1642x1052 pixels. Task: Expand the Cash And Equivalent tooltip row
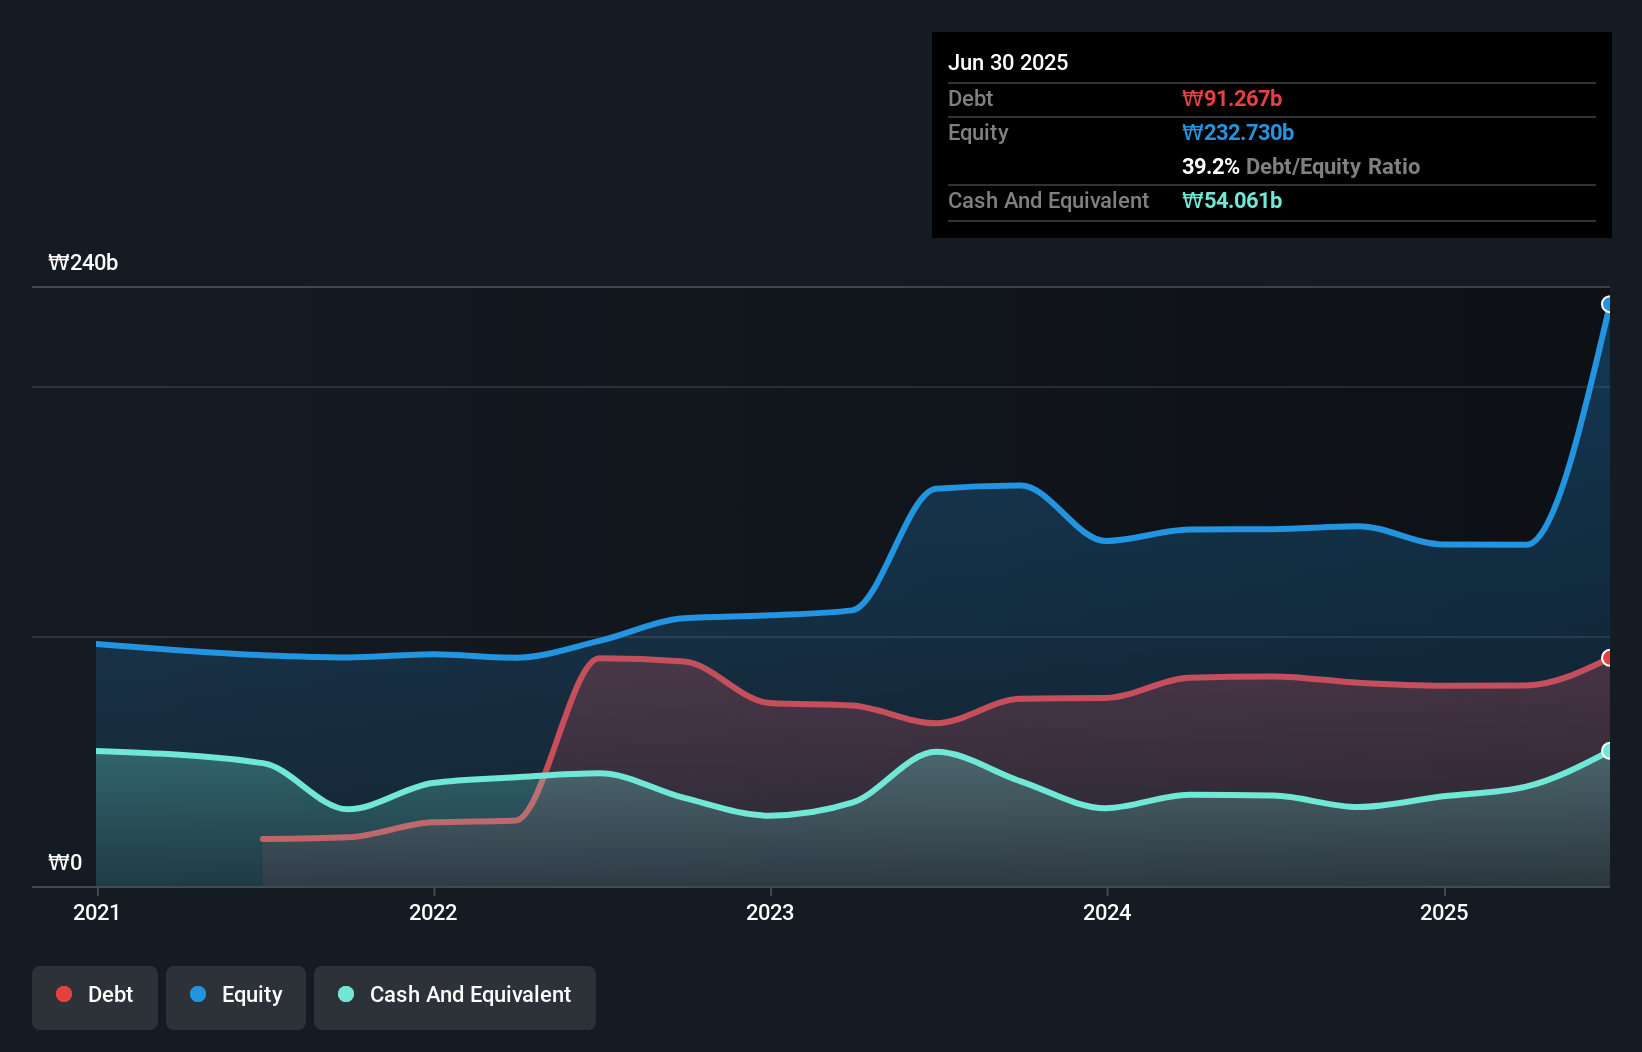(x=1048, y=200)
